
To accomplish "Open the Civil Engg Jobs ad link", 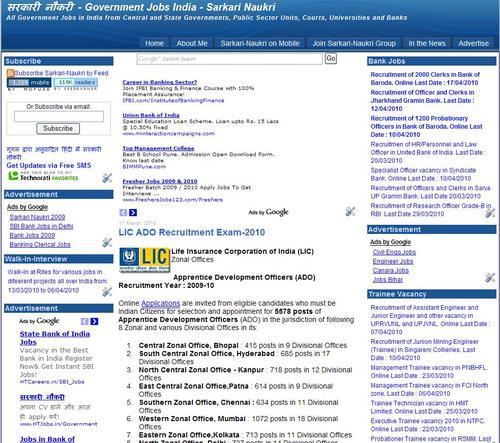I will [x=394, y=252].
